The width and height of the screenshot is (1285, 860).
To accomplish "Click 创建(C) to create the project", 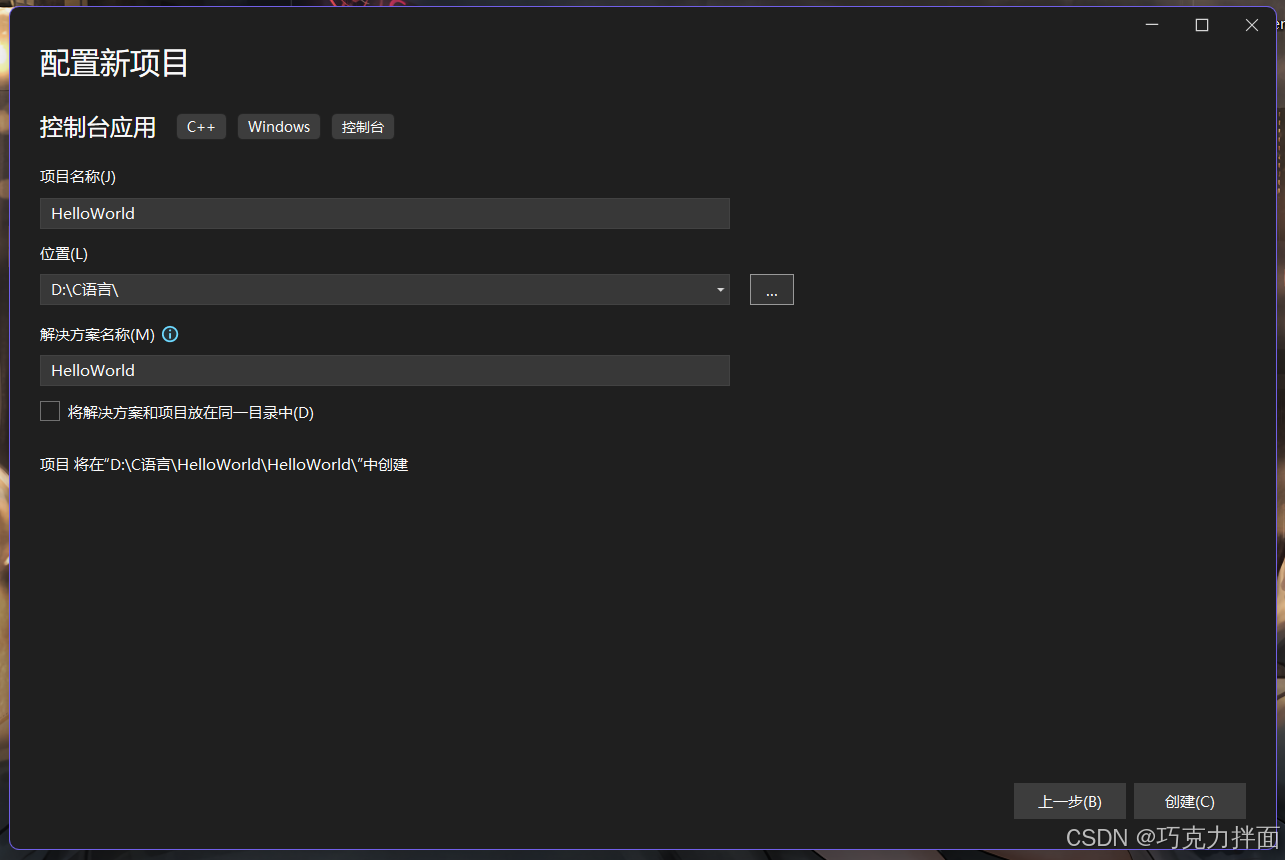I will 1189,801.
